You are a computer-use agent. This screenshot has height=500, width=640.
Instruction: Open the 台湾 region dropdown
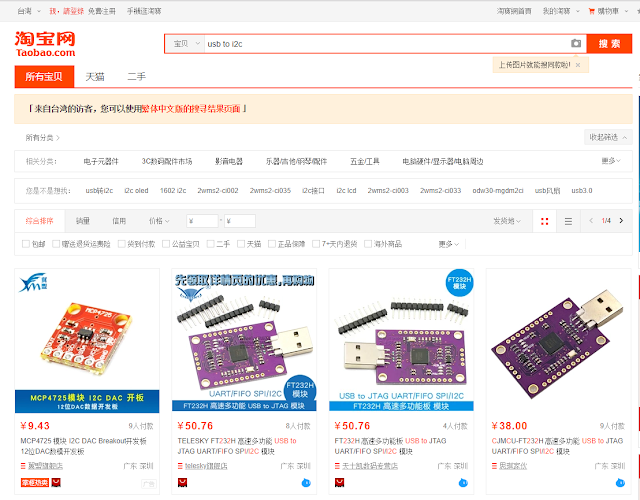[29, 11]
